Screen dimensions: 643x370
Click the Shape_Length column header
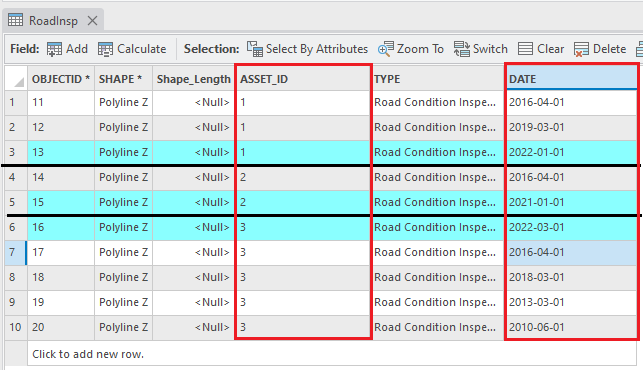click(193, 79)
